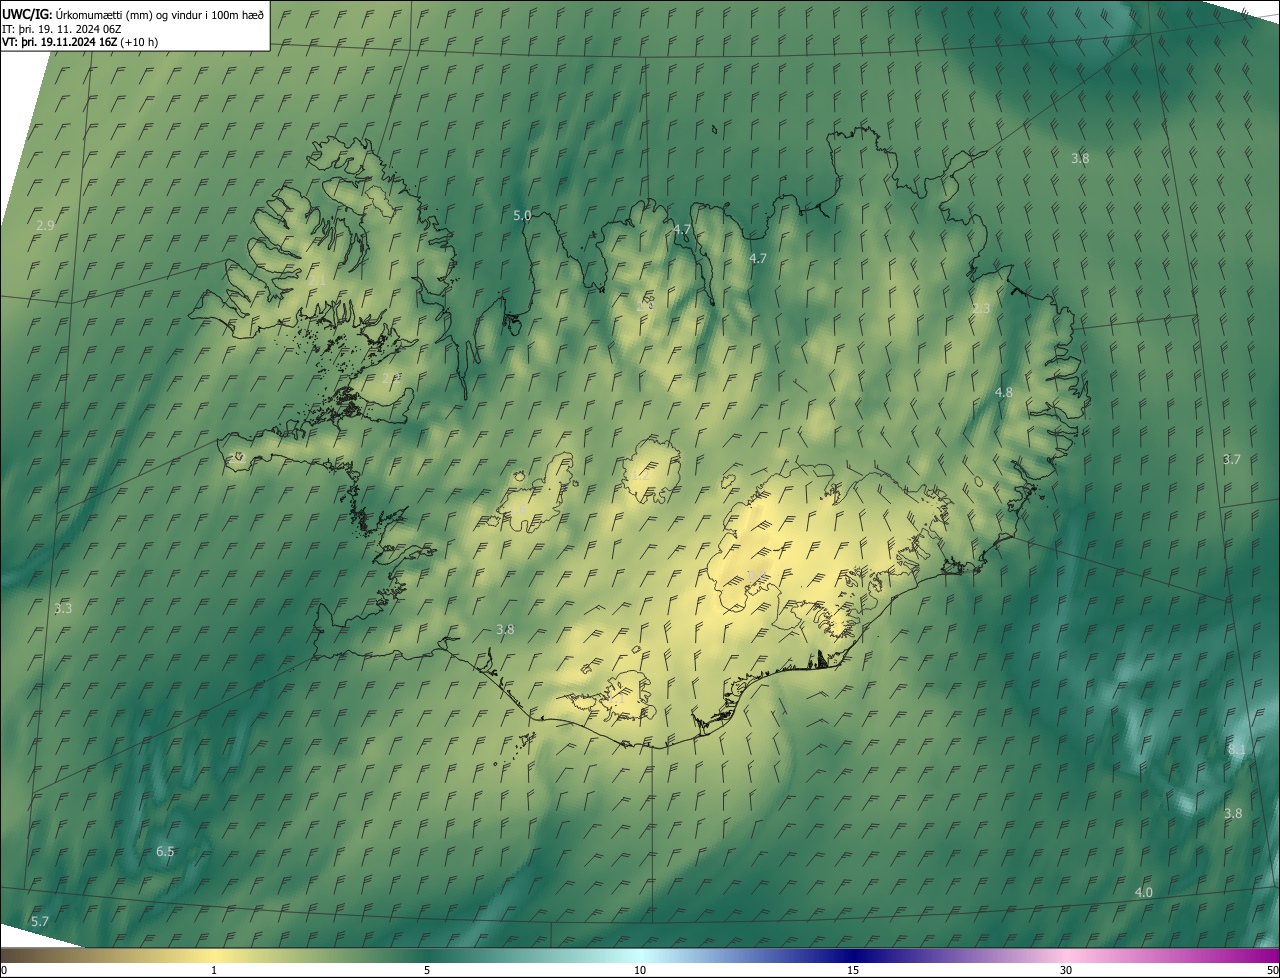Click the 1 tick on the color scale
Screen dimensions: 1280x978
click(x=214, y=971)
